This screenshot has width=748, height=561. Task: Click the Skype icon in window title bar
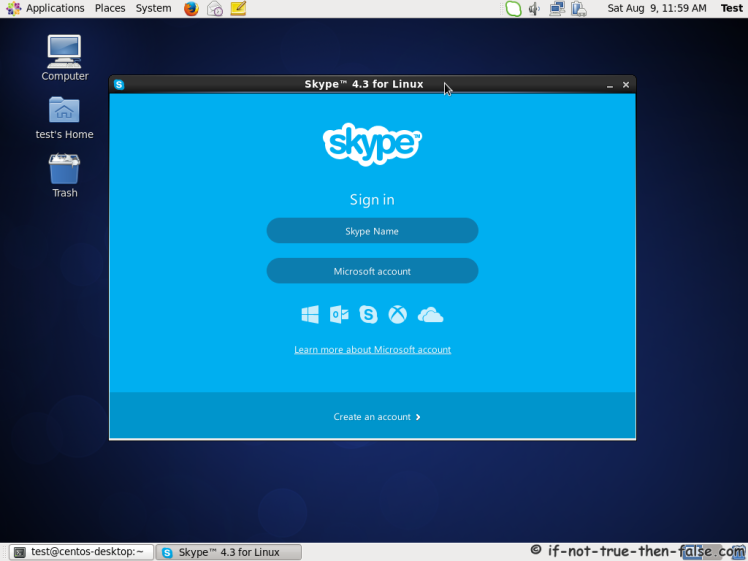[x=119, y=85]
